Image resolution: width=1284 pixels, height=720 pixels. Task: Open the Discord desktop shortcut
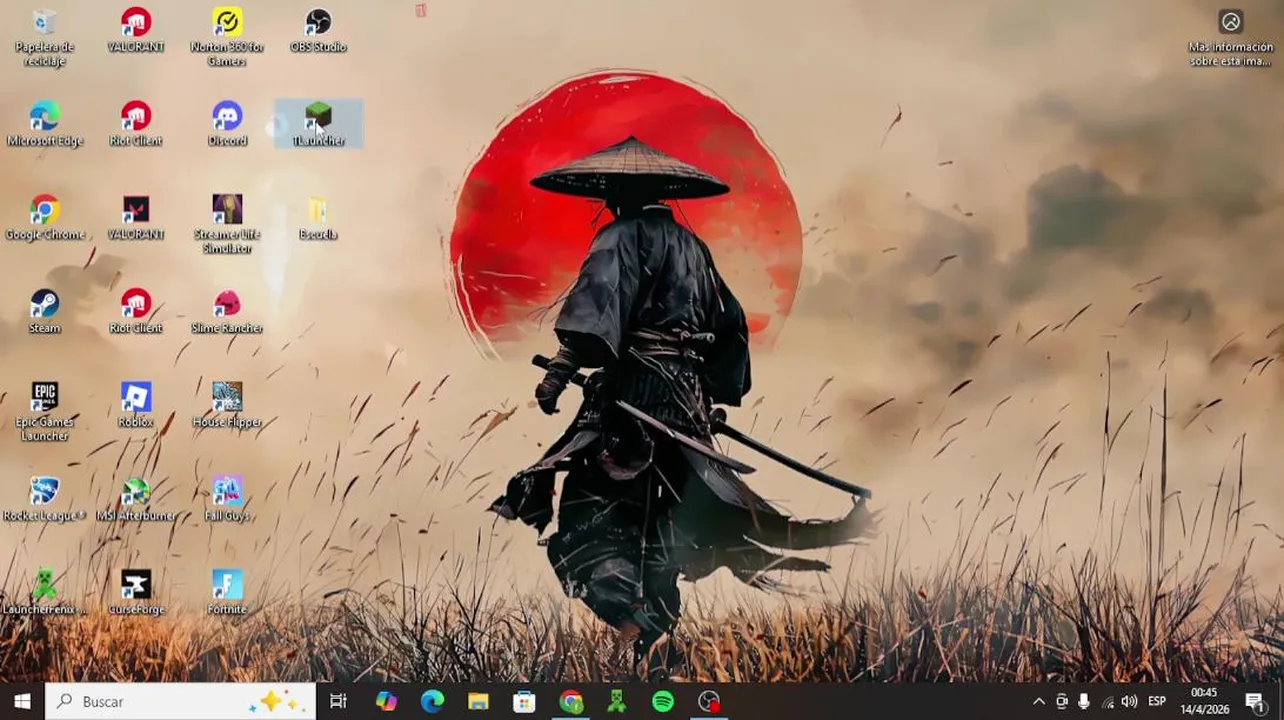point(227,124)
